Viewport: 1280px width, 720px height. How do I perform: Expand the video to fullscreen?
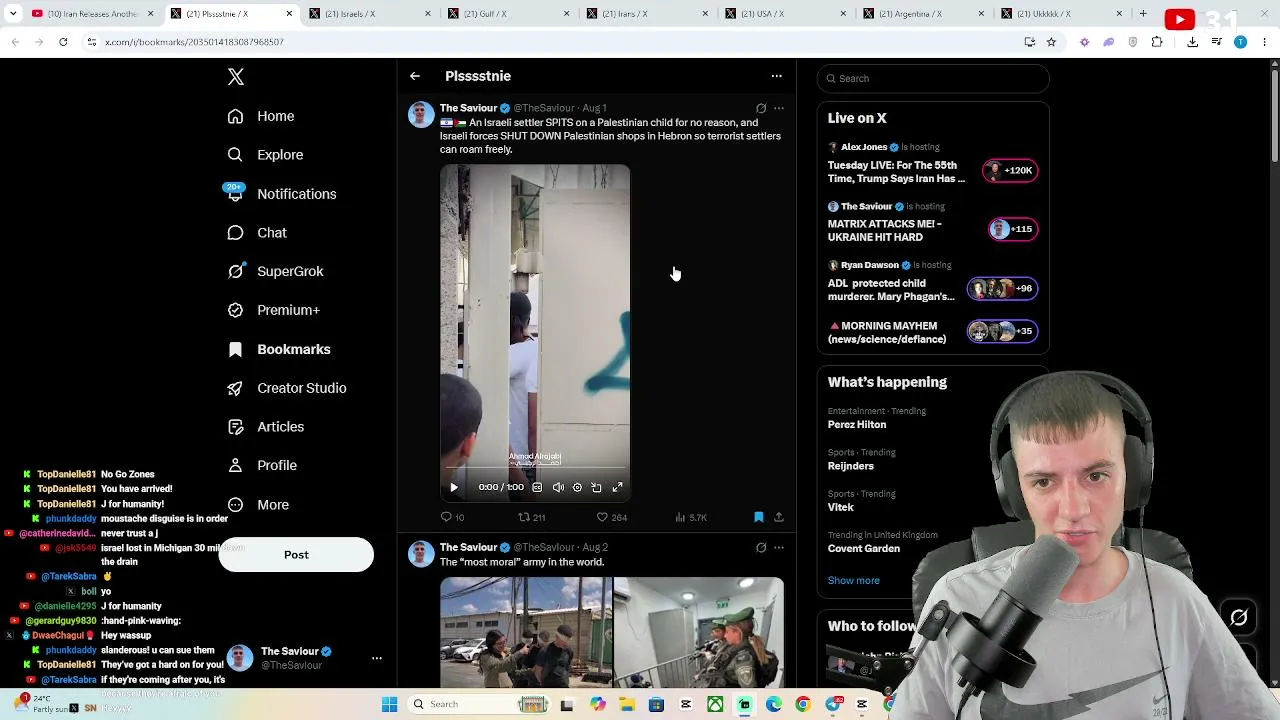617,487
